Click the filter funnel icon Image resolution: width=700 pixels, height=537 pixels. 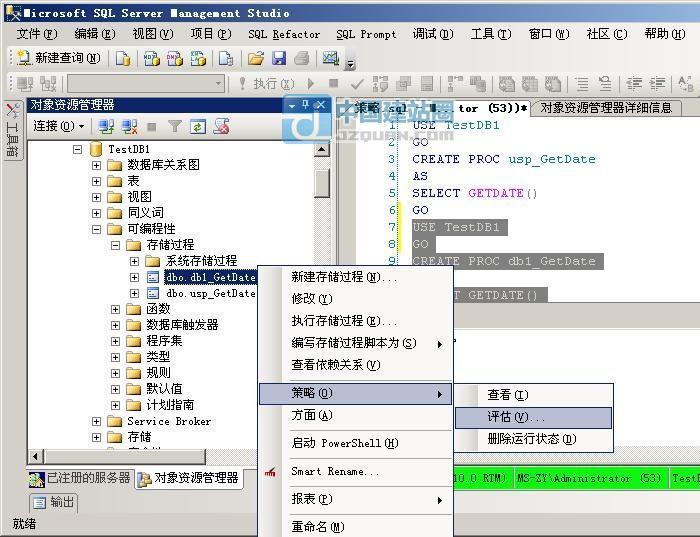[175, 127]
